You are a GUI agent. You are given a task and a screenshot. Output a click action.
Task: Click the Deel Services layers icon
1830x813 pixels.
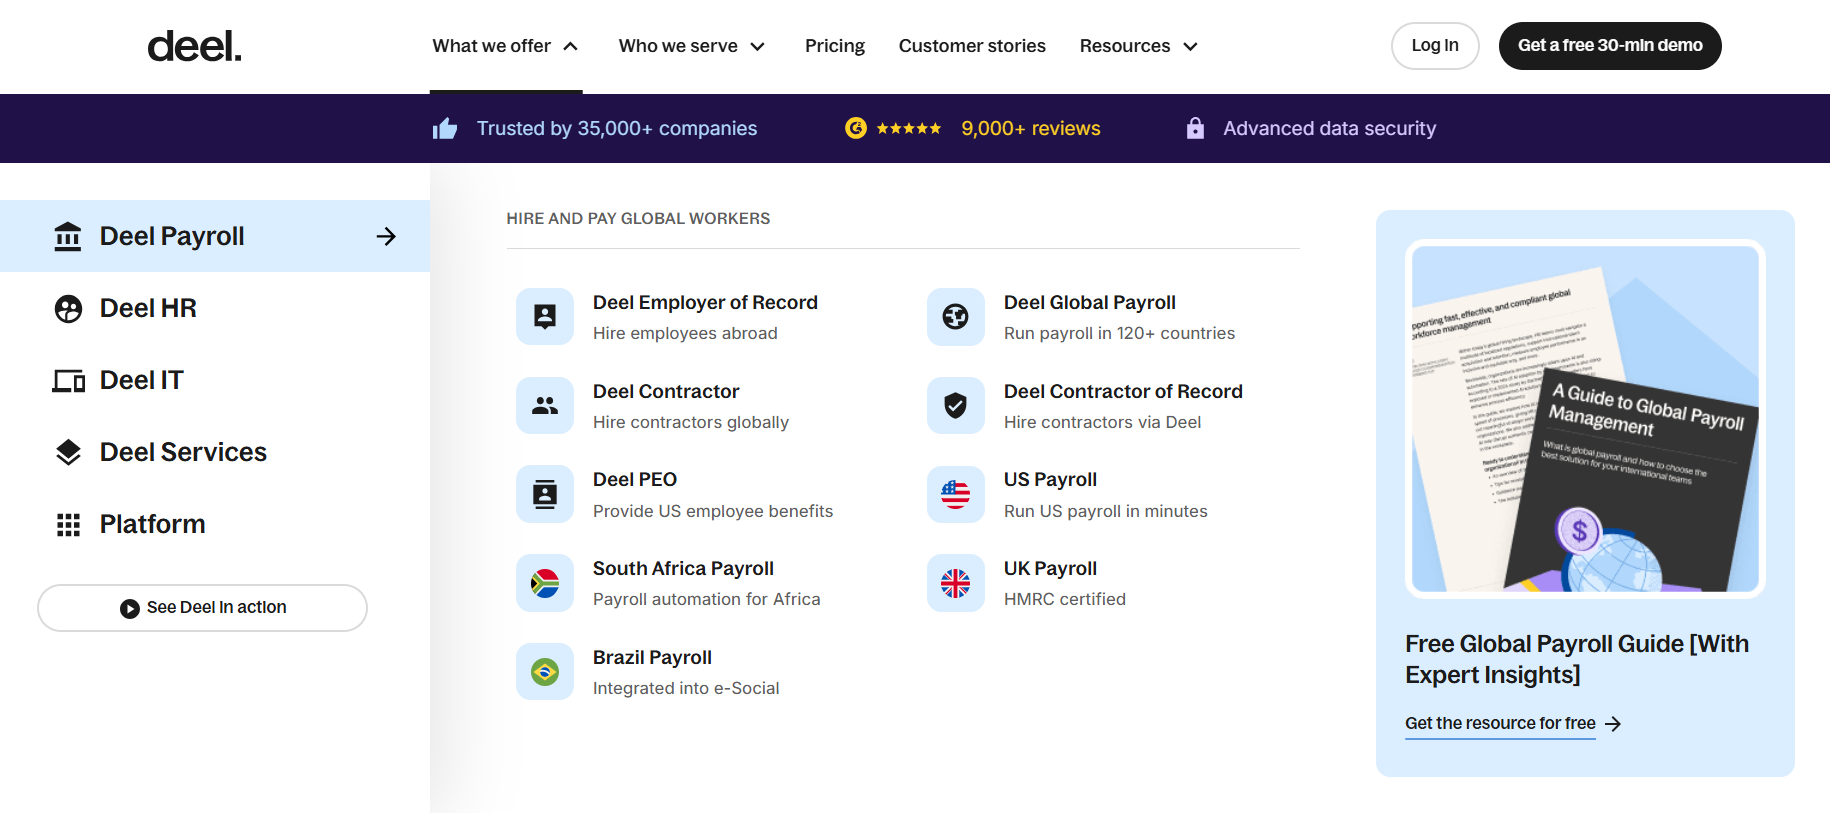tap(68, 452)
